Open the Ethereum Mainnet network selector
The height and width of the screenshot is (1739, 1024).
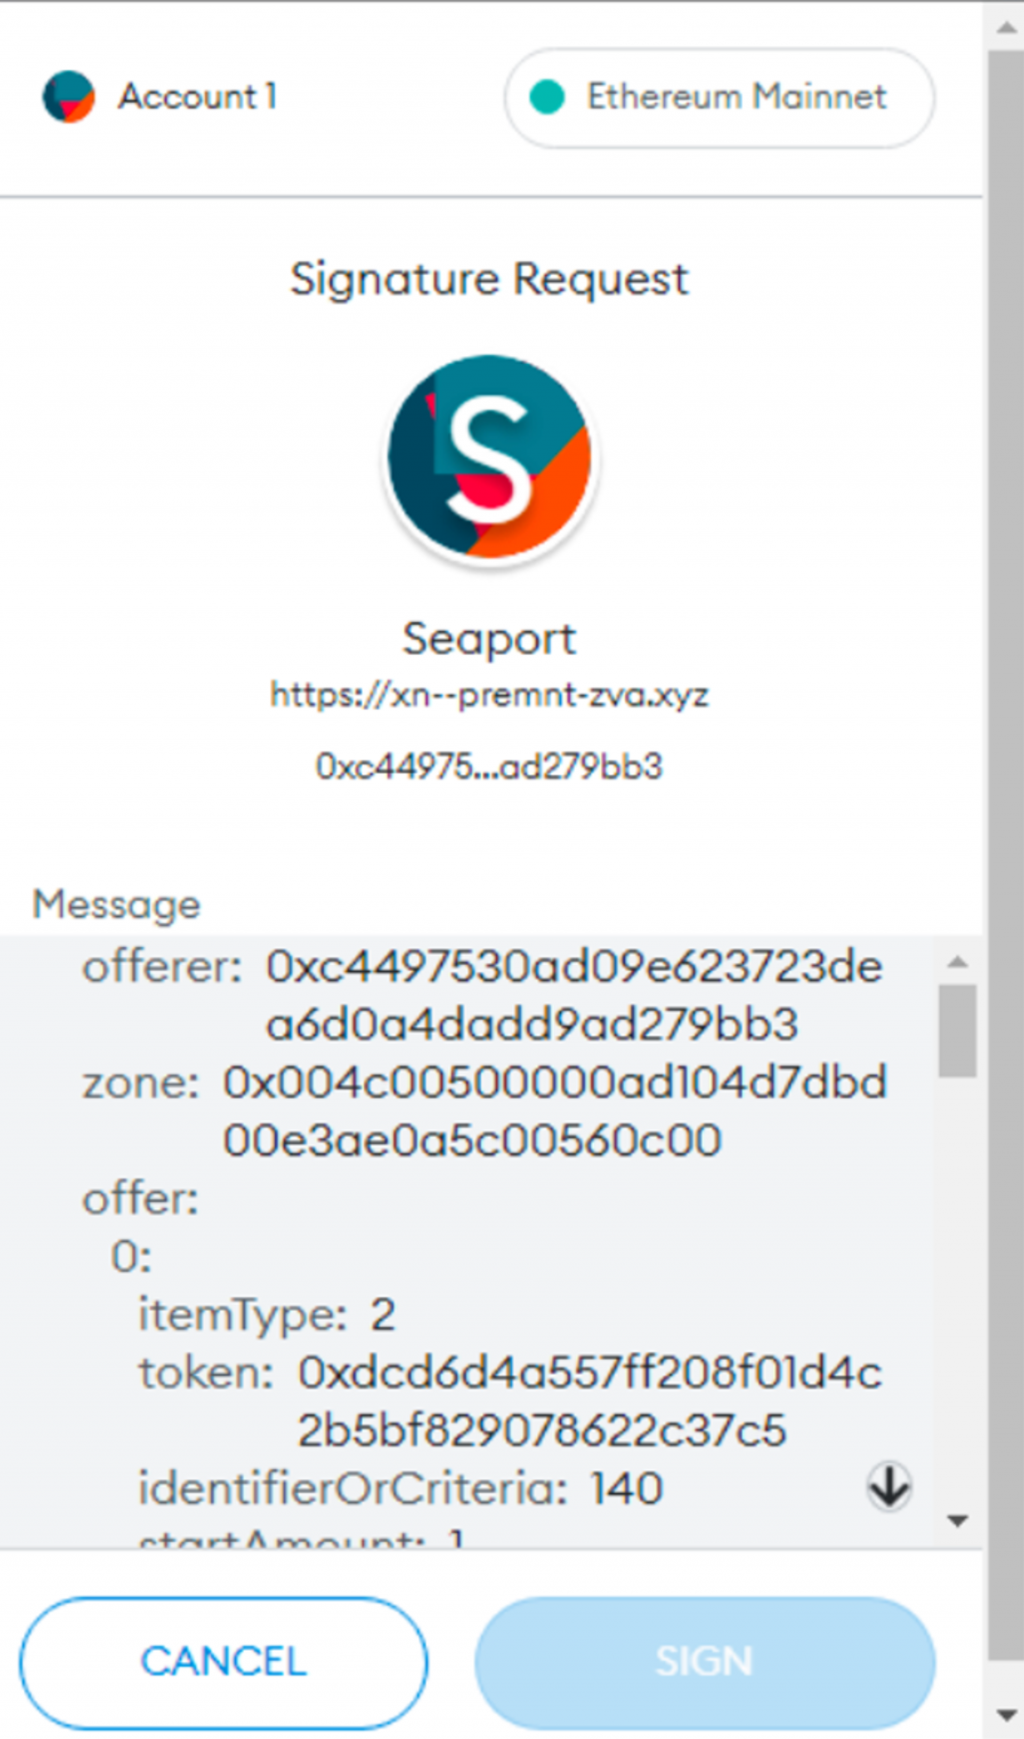(720, 98)
